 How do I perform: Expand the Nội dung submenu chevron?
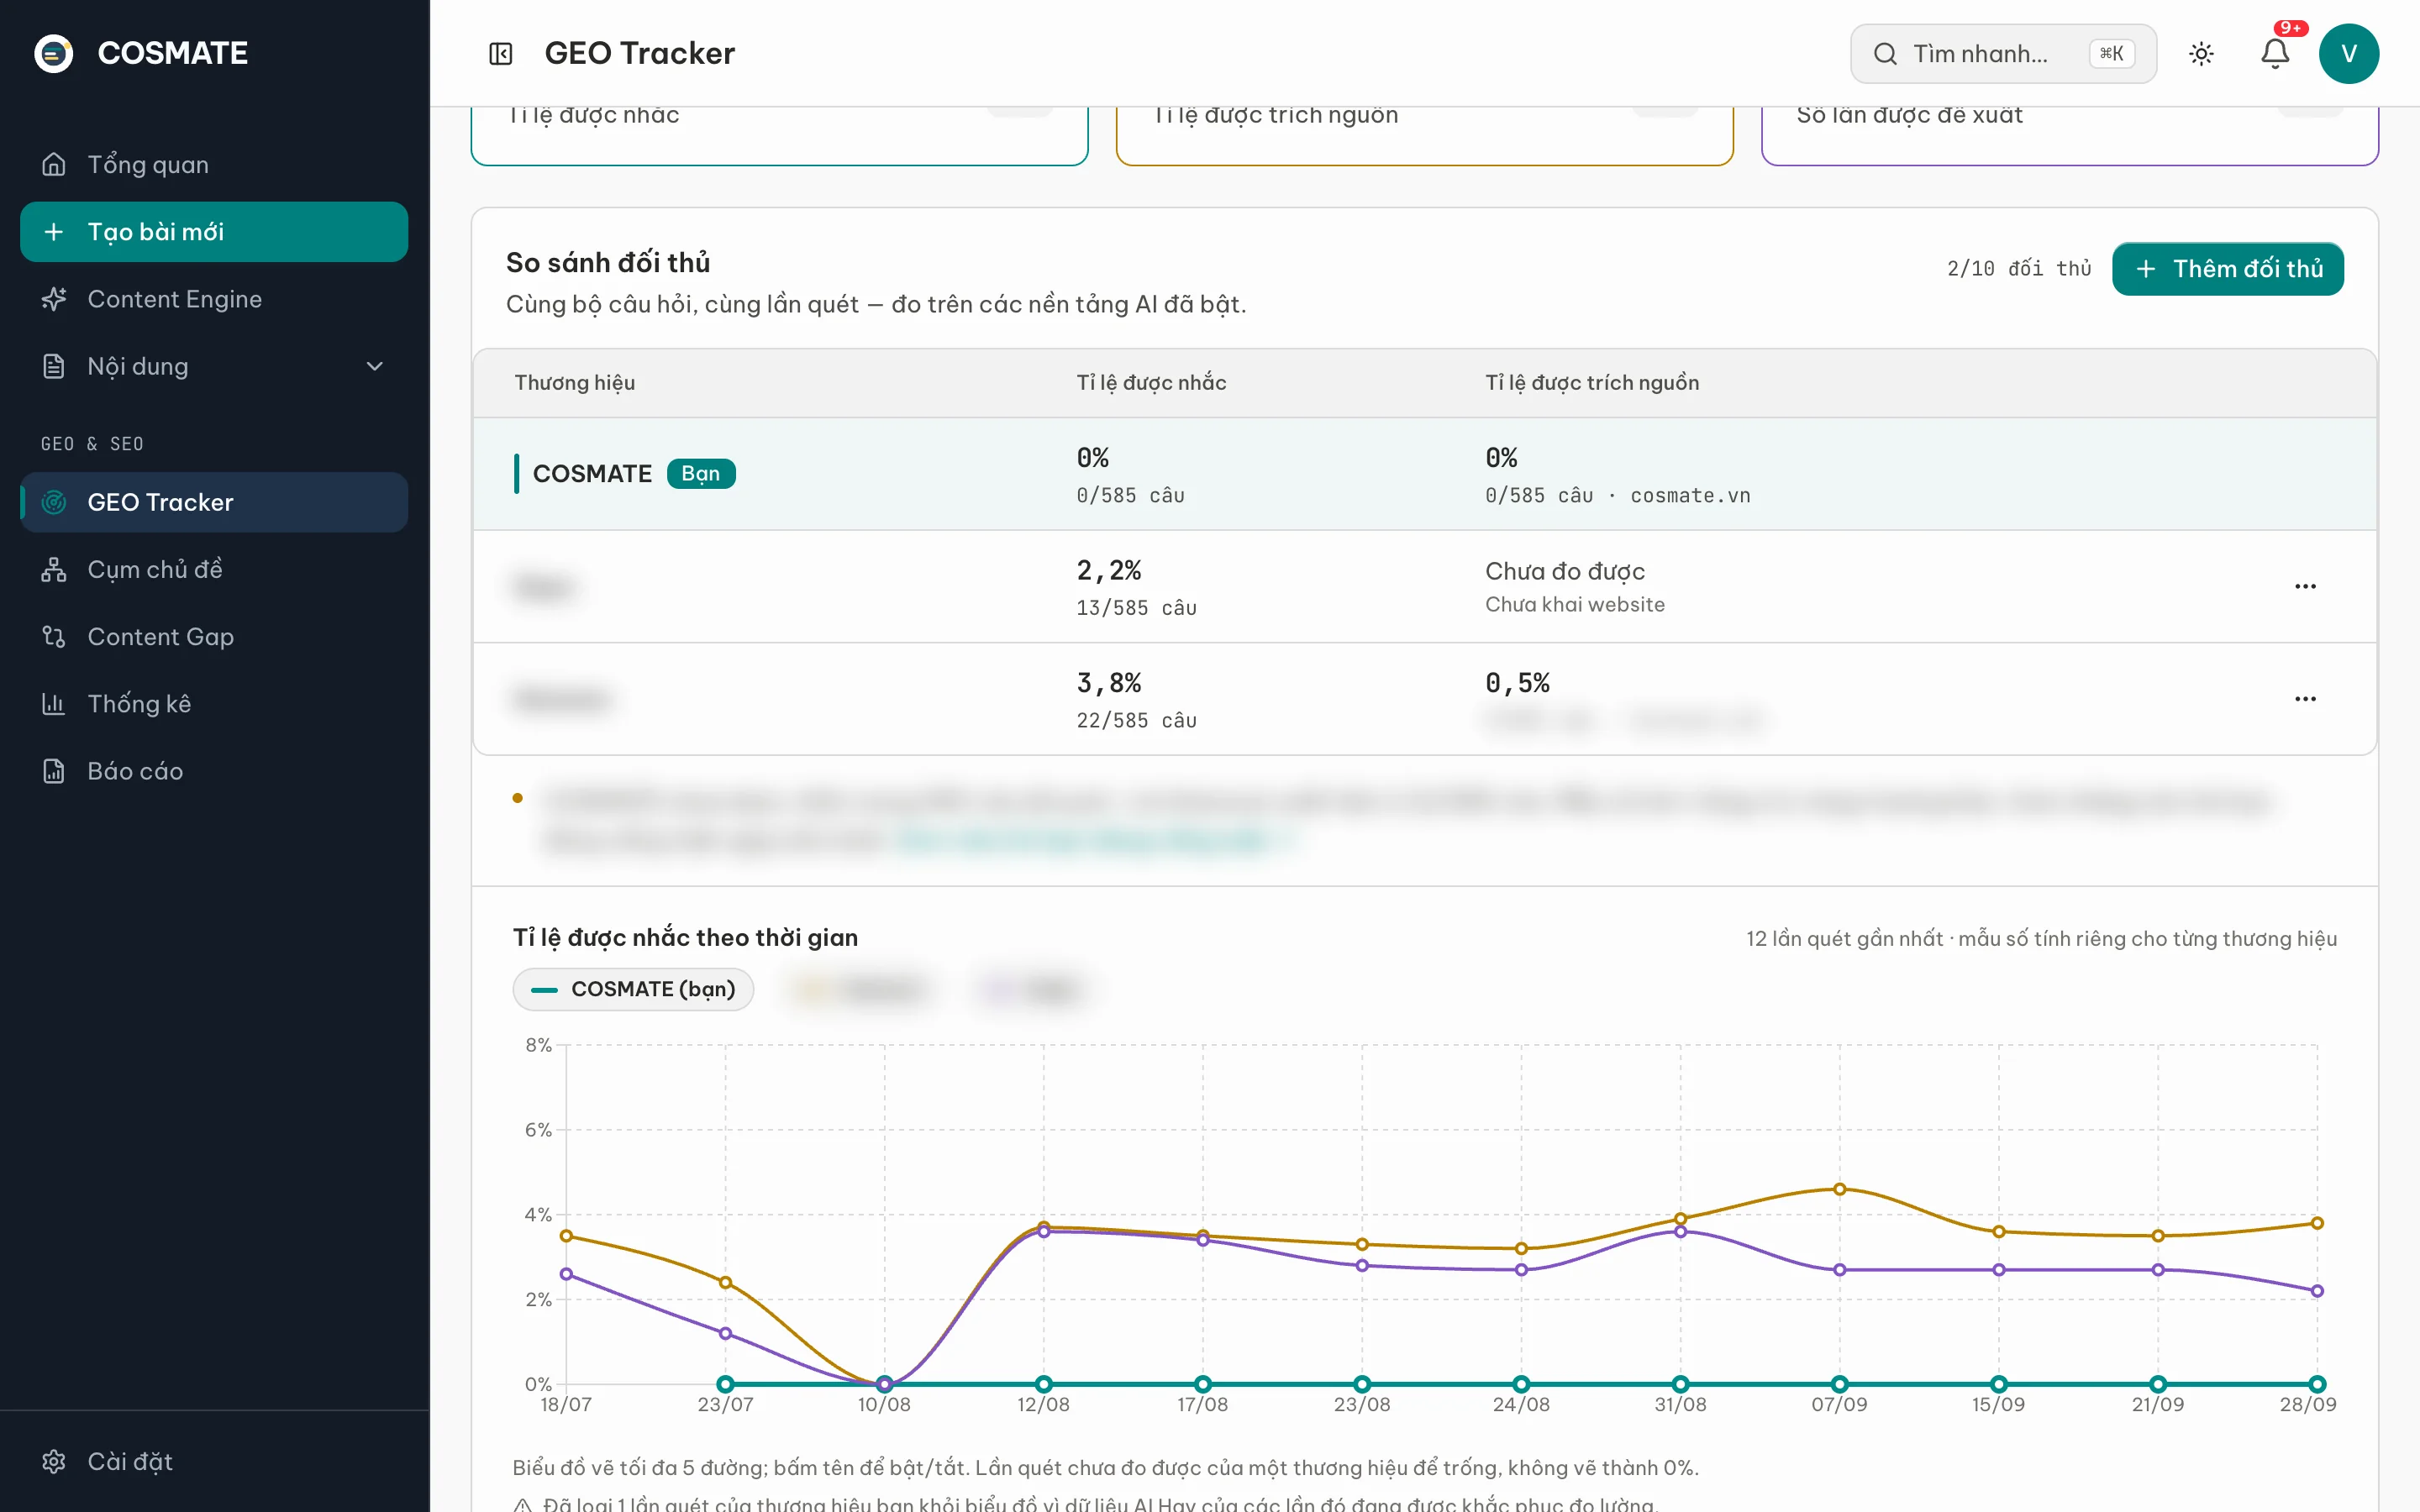[x=375, y=366]
